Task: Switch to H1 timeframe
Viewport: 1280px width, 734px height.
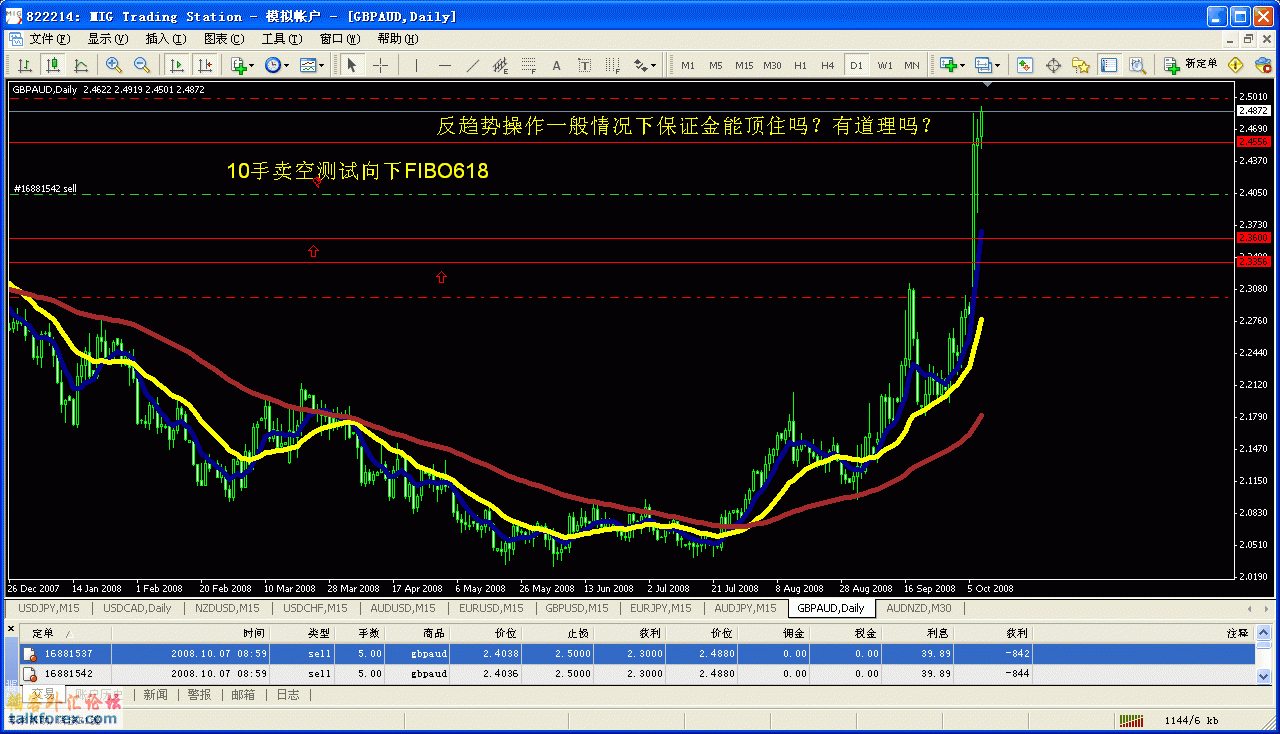Action: [x=800, y=65]
